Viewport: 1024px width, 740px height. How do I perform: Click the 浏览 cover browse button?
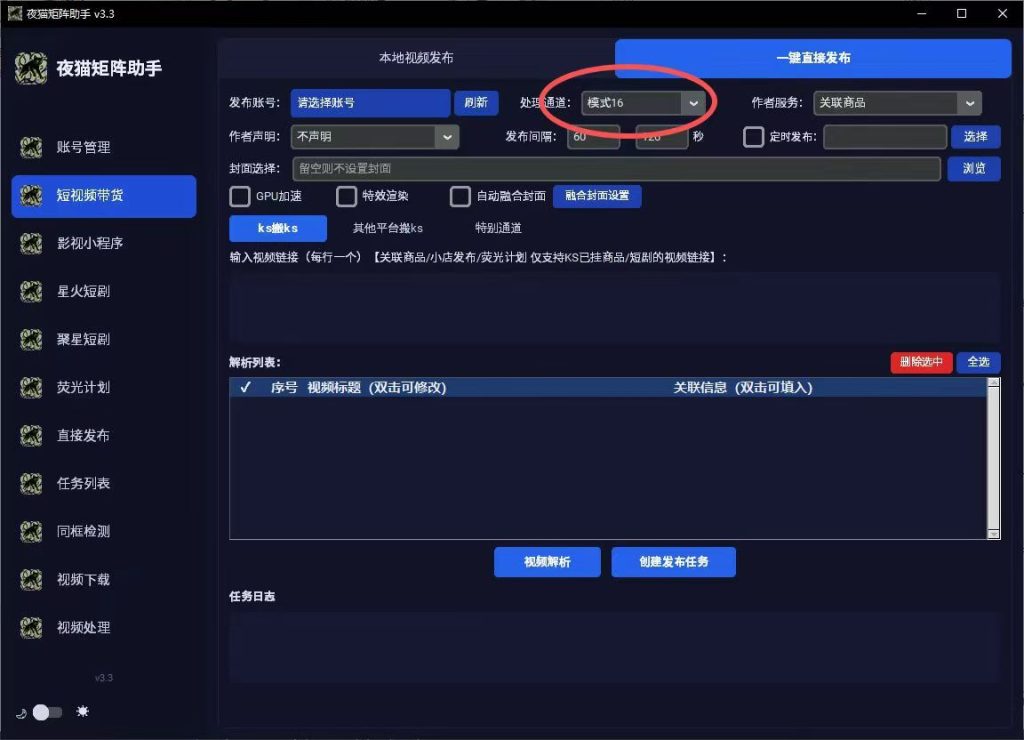(974, 169)
